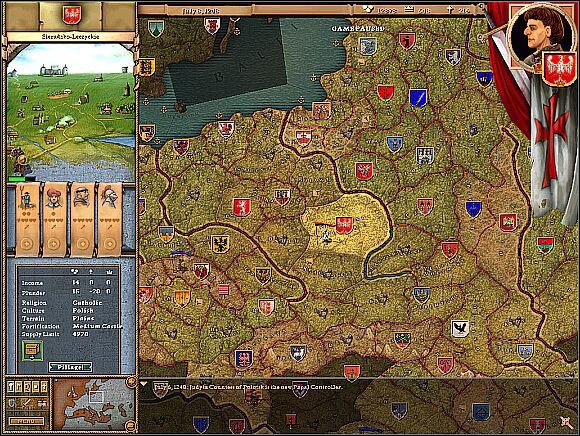This screenshot has height=436, width=580.
Task: Click the treasure chest icon in province panel
Action: [x=33, y=350]
